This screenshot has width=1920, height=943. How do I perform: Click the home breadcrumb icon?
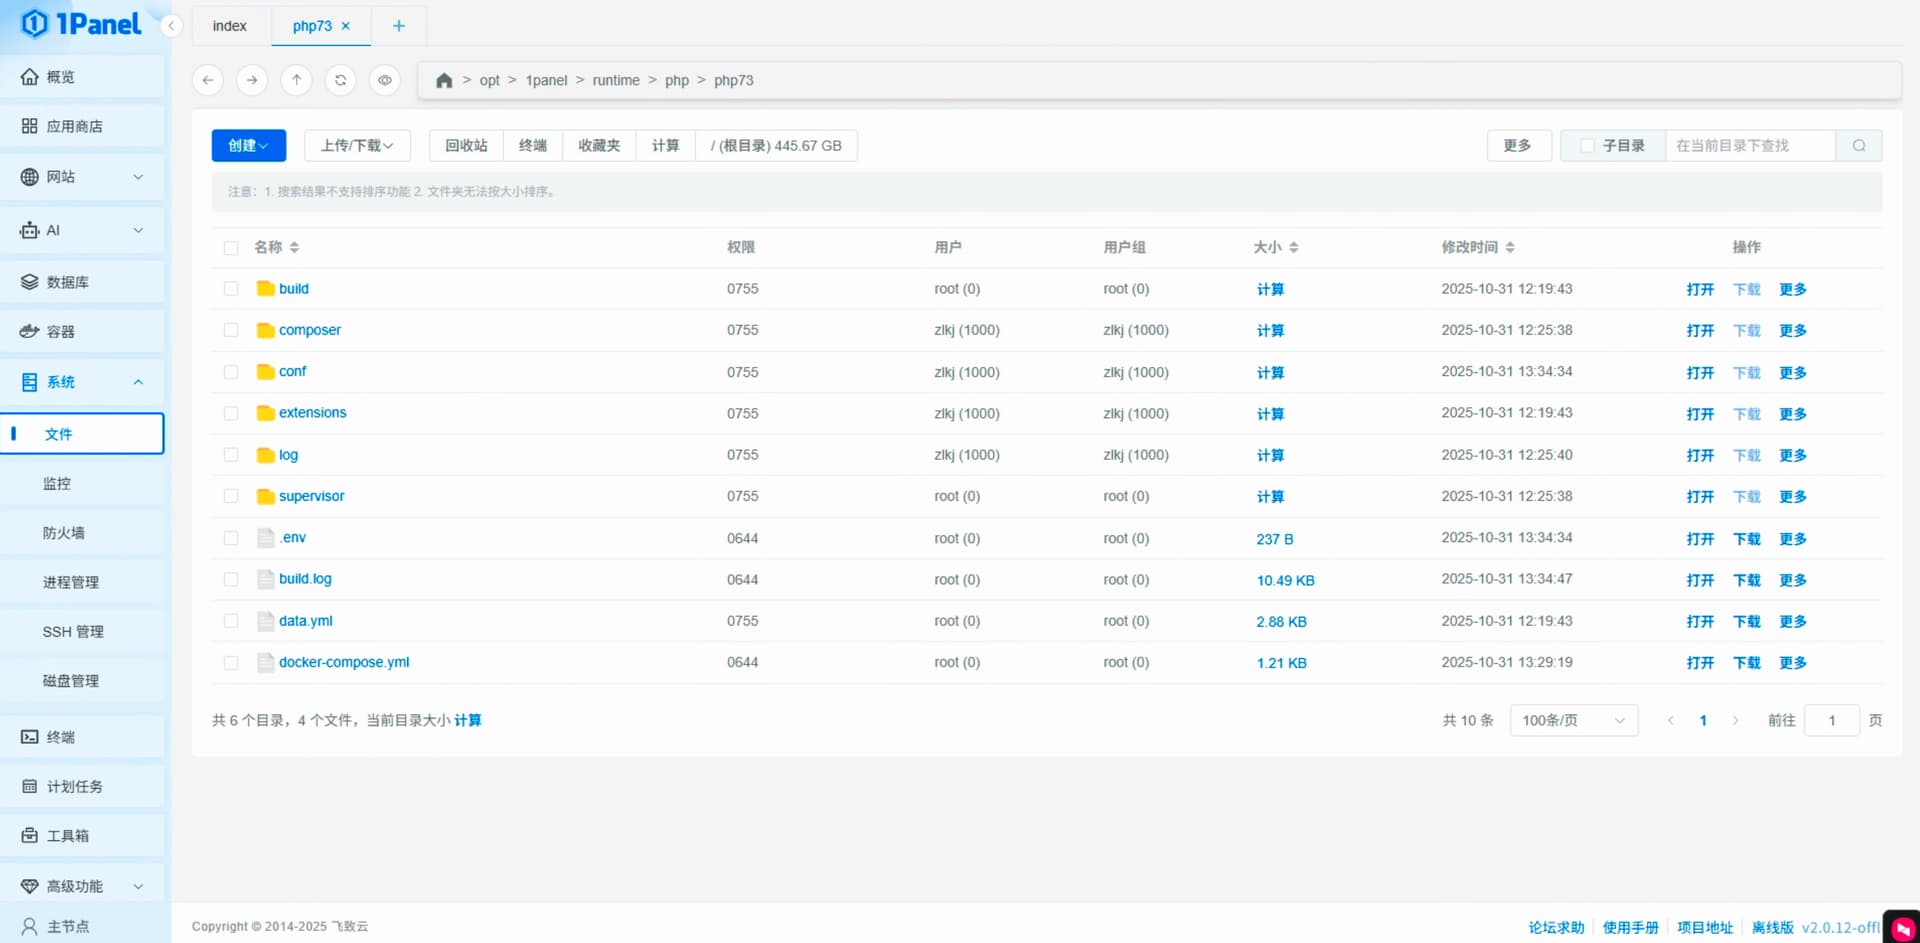coord(444,80)
